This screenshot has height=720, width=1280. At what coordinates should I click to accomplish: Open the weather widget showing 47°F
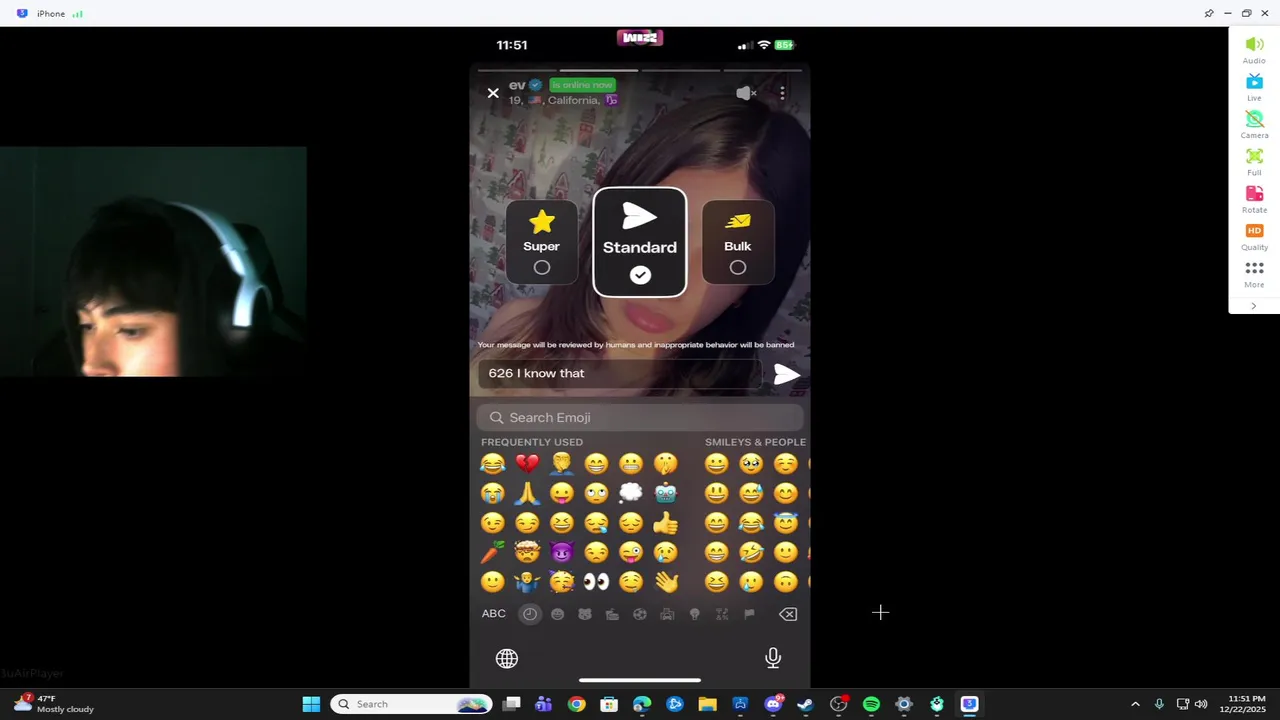[56, 704]
